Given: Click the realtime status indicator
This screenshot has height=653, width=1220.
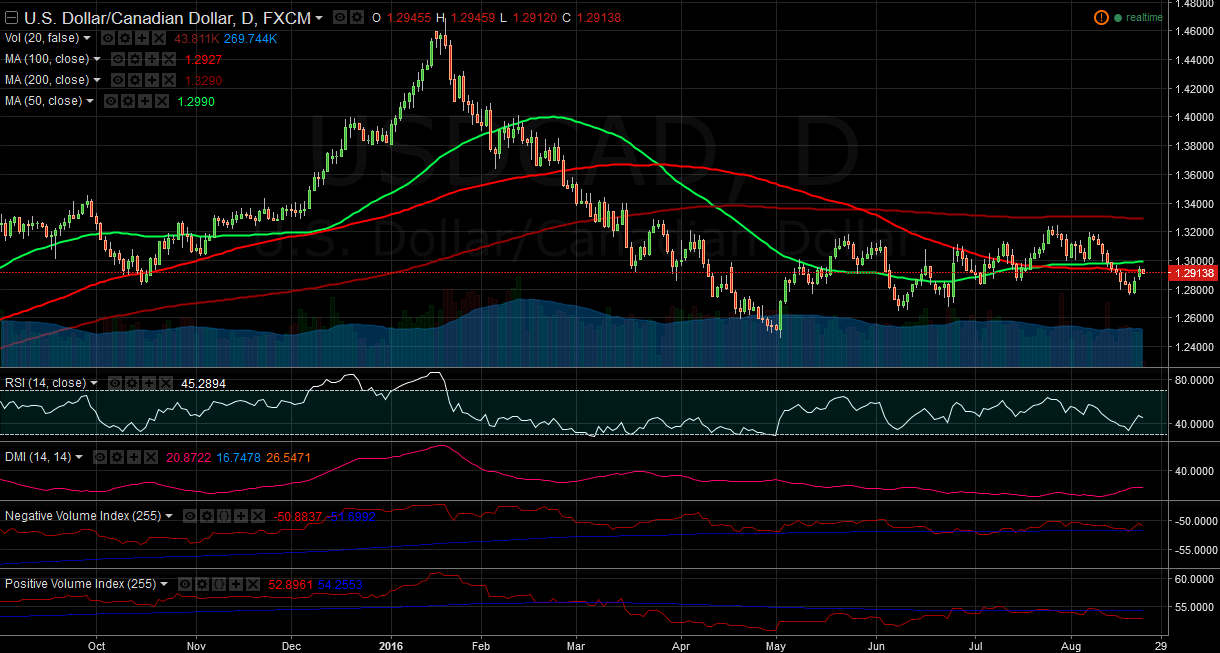Looking at the screenshot, I should point(1143,17).
